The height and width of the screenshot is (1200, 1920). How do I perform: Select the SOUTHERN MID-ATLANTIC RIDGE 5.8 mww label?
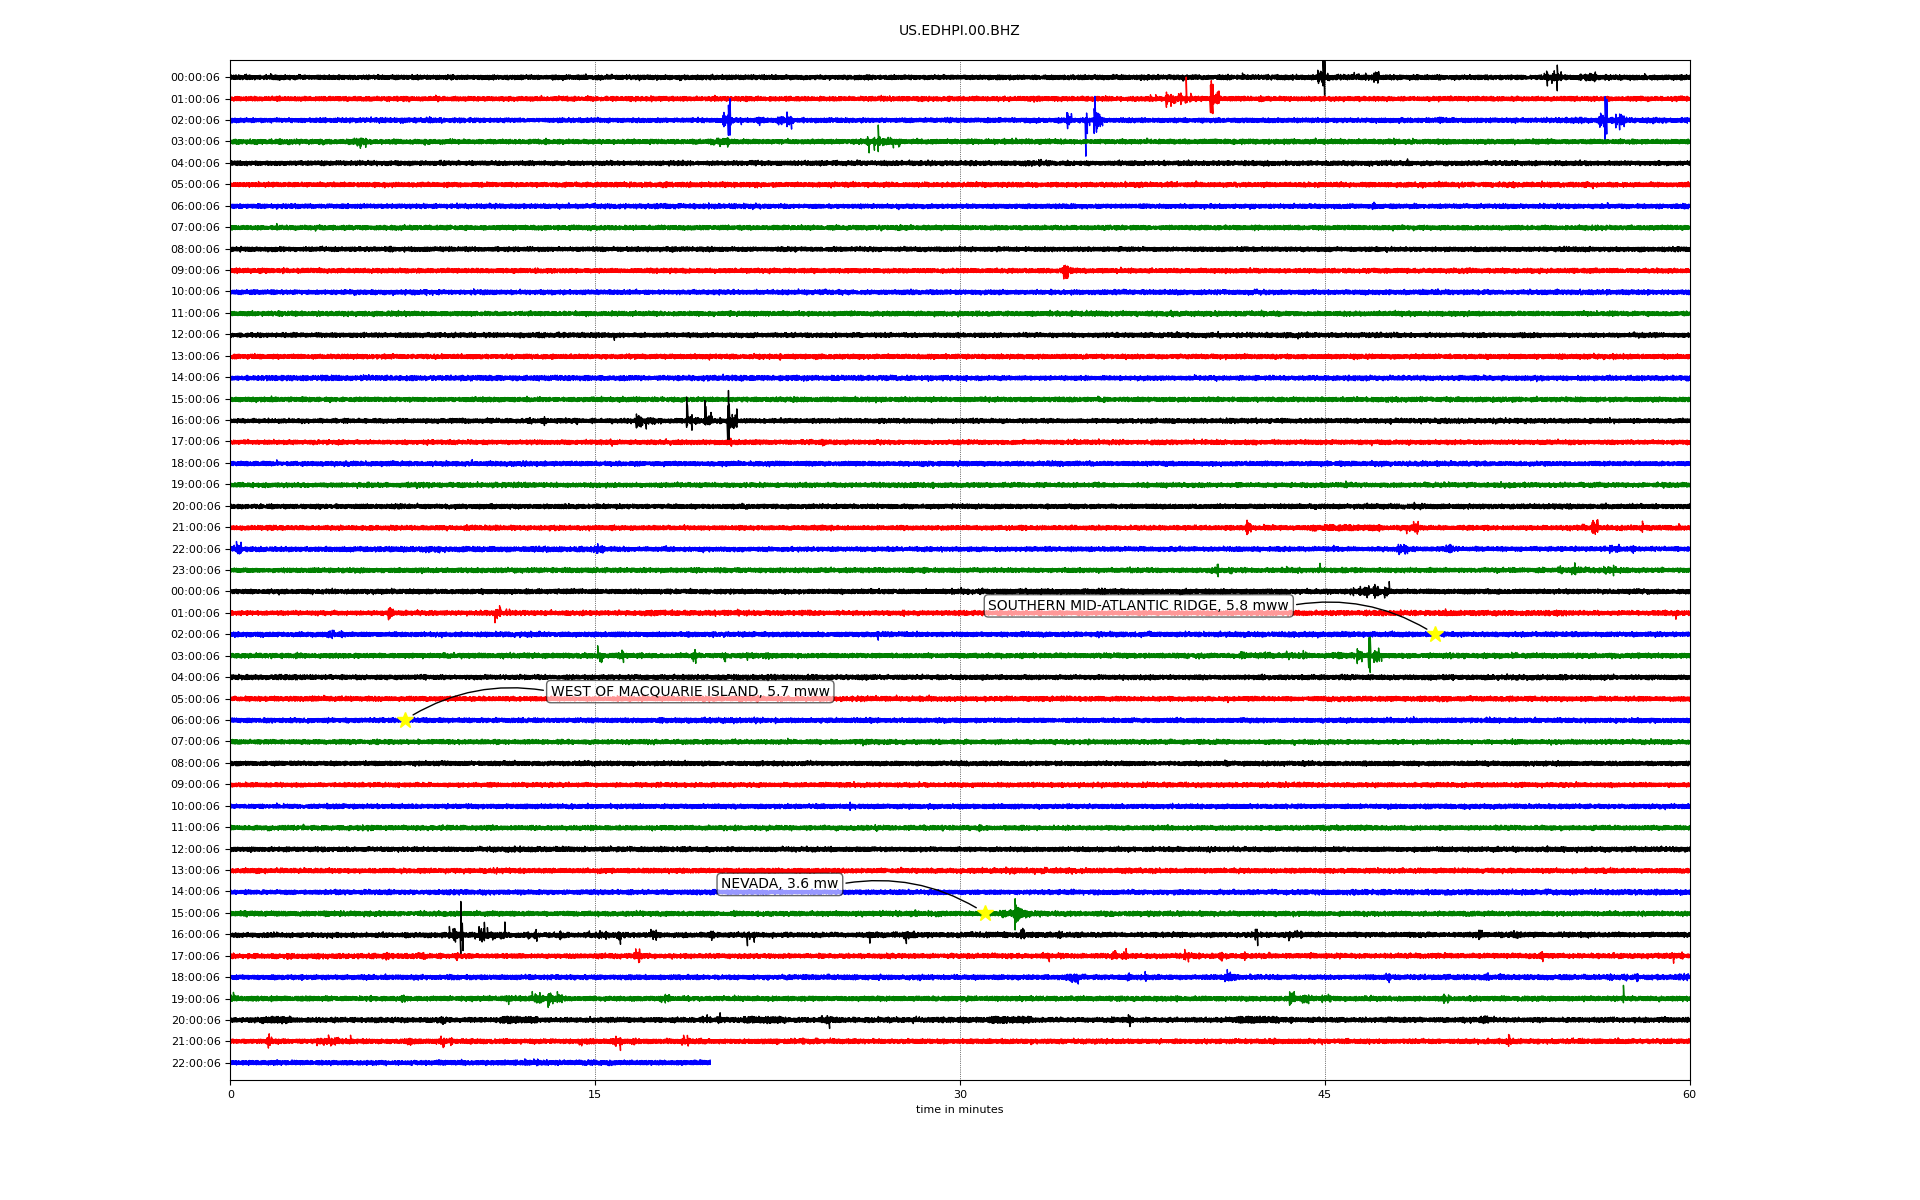point(1138,605)
